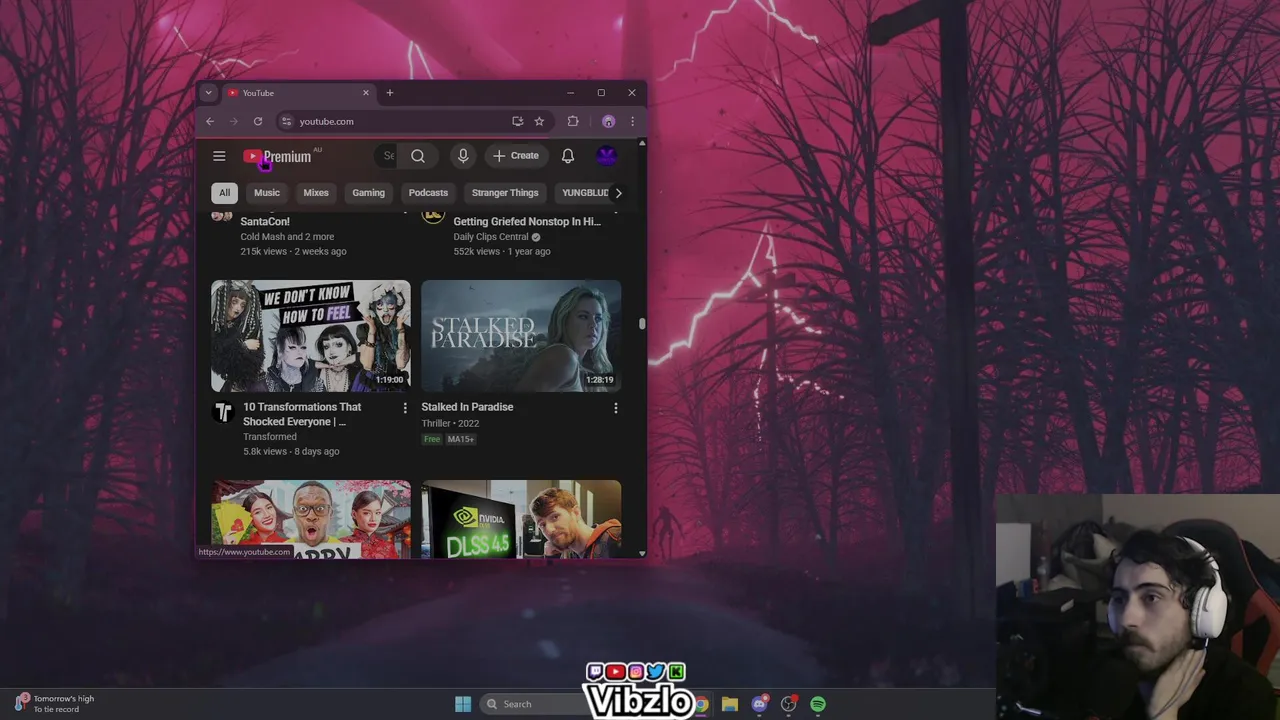Open YouTube notifications bell
1280x720 pixels.
tap(568, 156)
